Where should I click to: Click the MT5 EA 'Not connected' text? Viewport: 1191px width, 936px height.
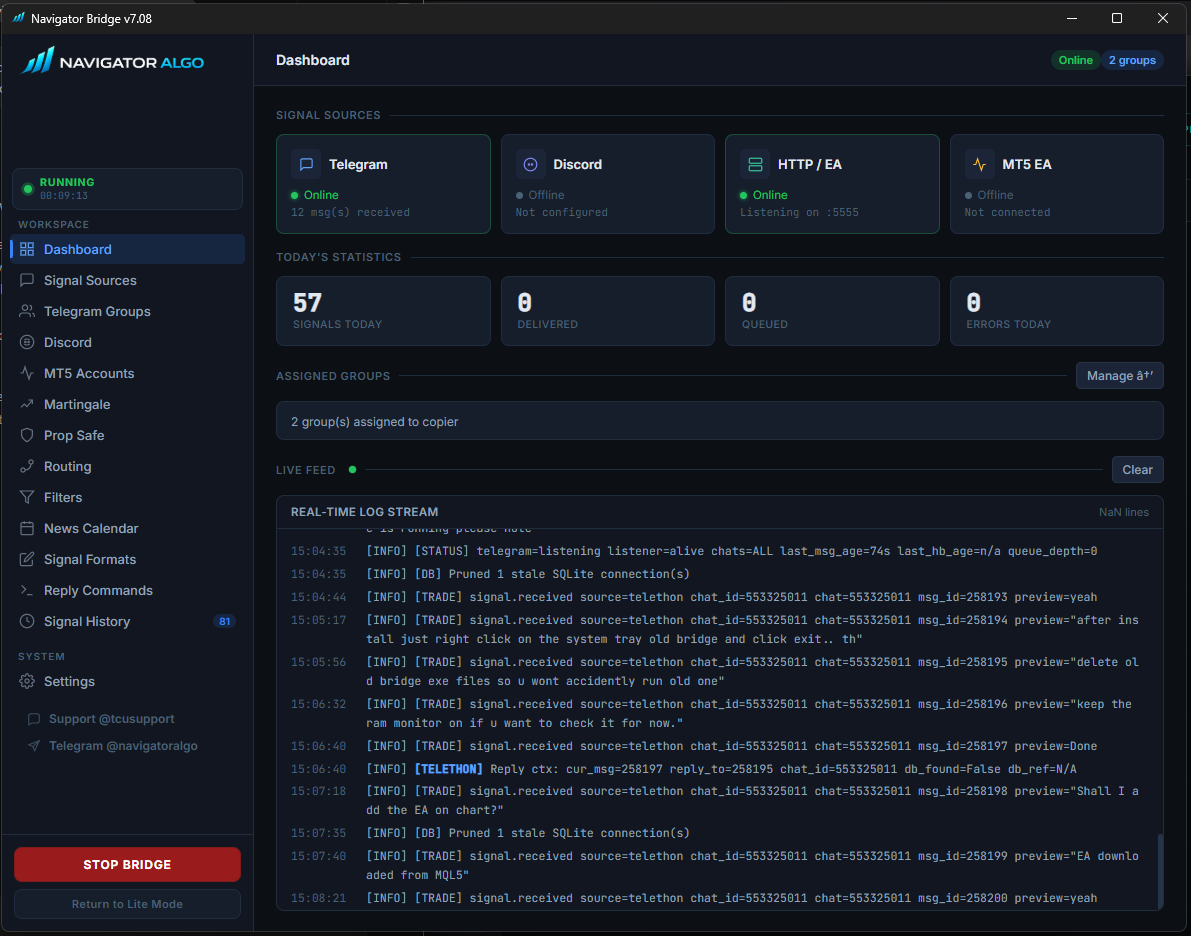(1007, 213)
